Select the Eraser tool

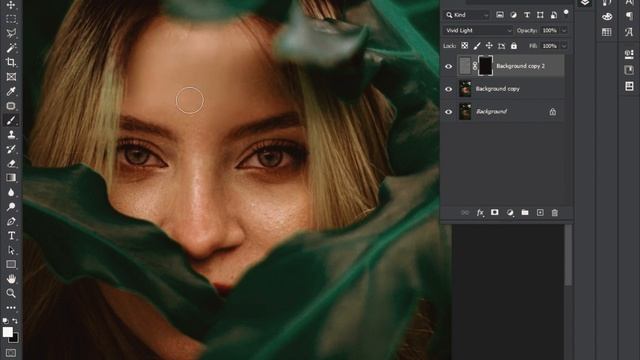[x=11, y=163]
